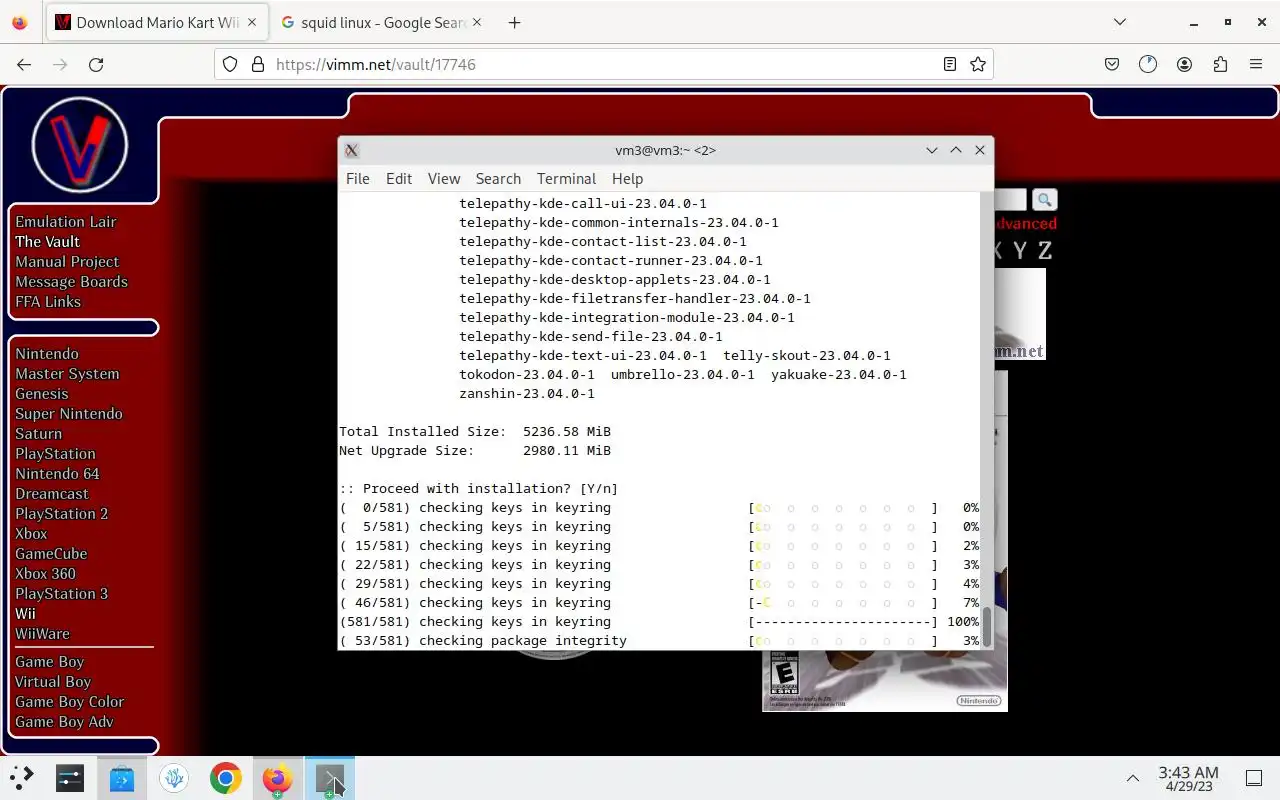Select GameCube in sidebar
The image size is (1280, 800).
pos(51,554)
